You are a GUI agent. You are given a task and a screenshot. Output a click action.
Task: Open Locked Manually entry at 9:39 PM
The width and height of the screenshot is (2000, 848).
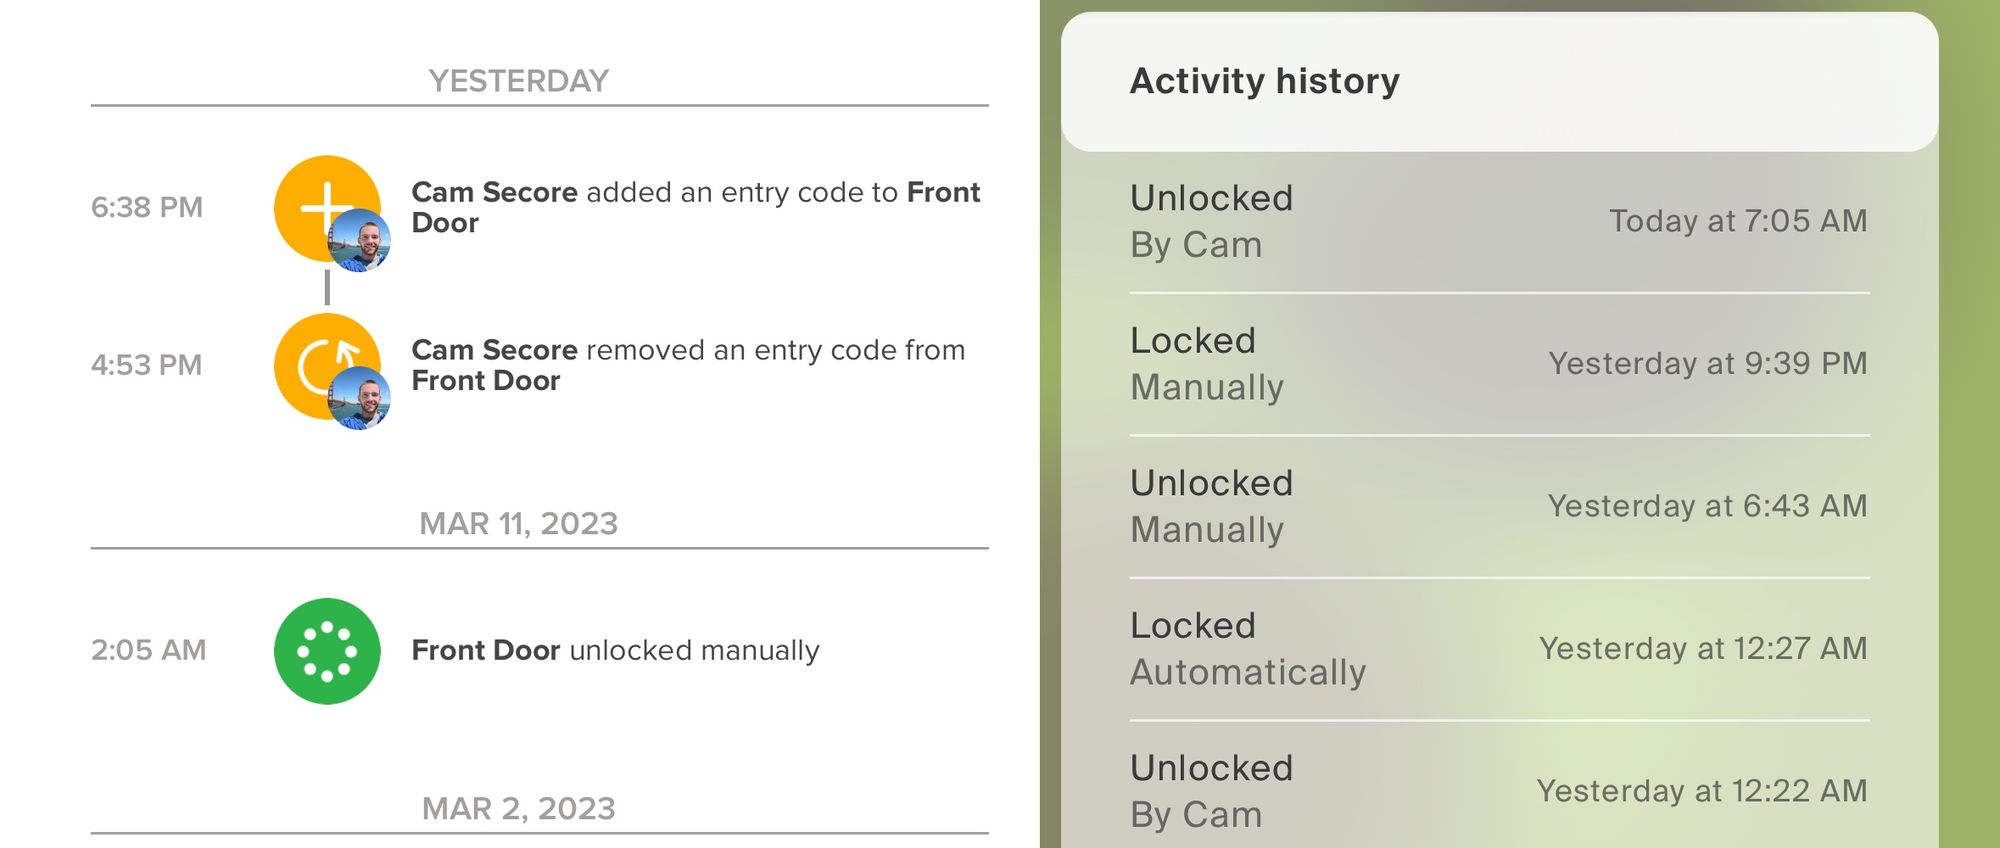tap(1498, 364)
